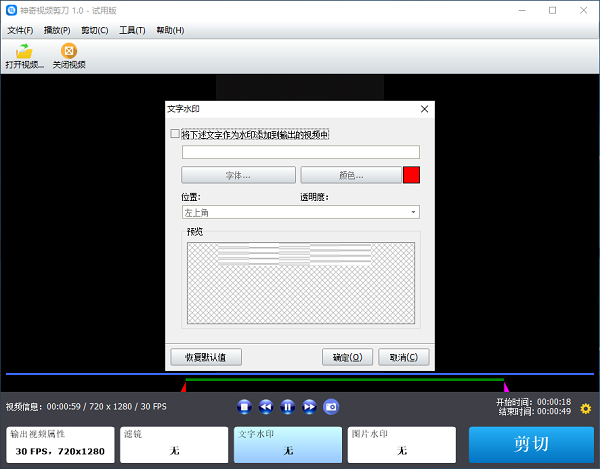Click the 颜色... color button

(350, 175)
